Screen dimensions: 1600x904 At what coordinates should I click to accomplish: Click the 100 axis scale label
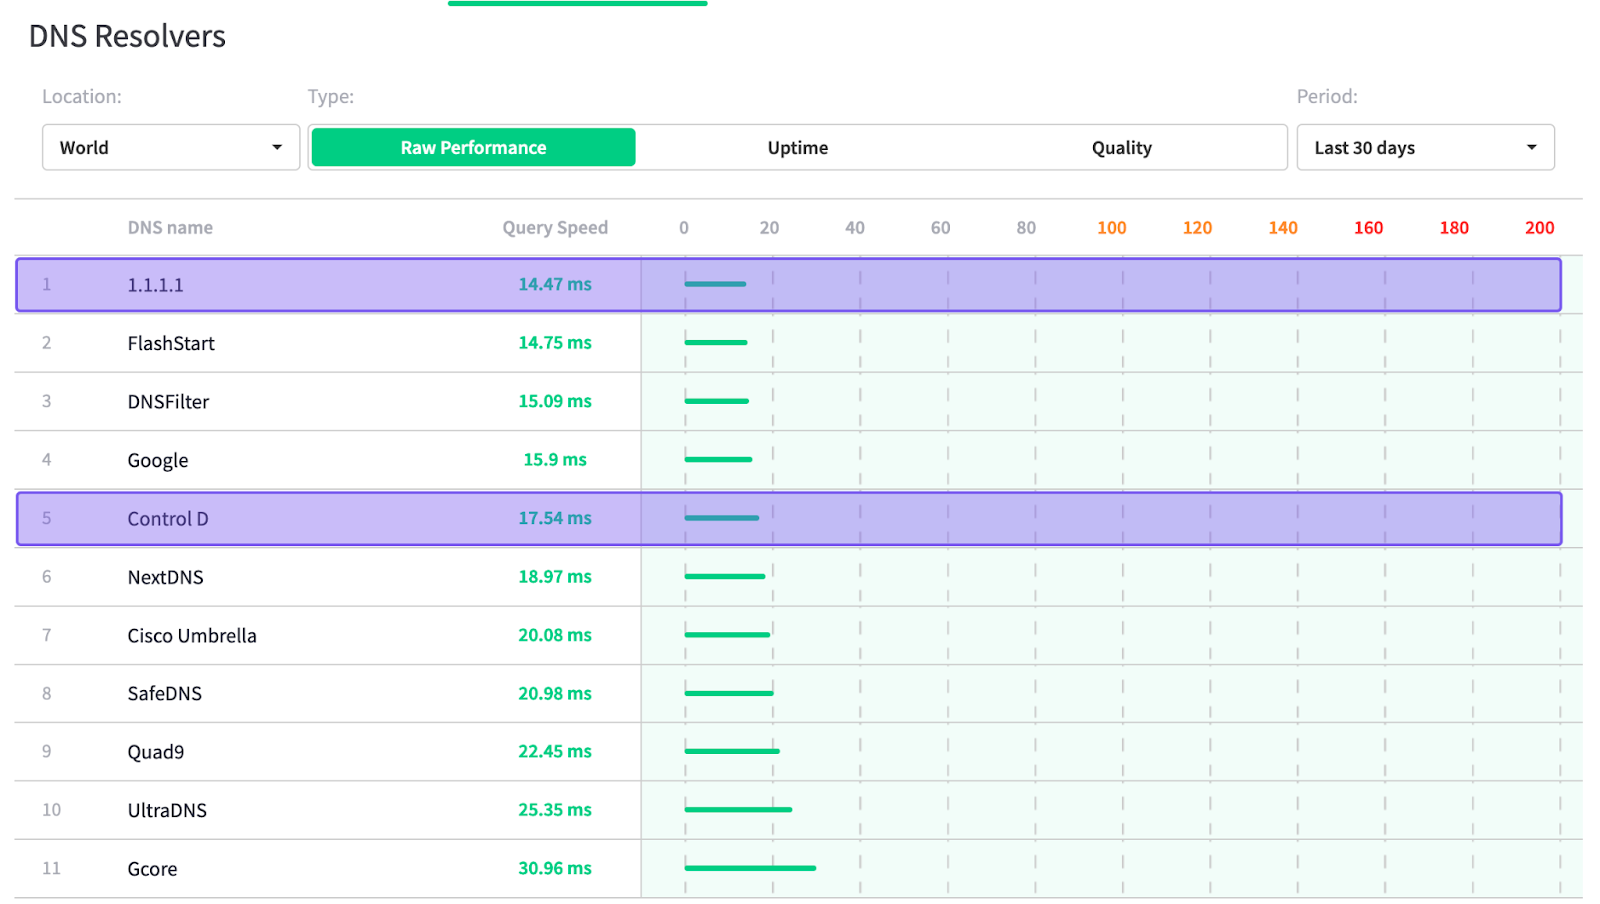point(1112,227)
